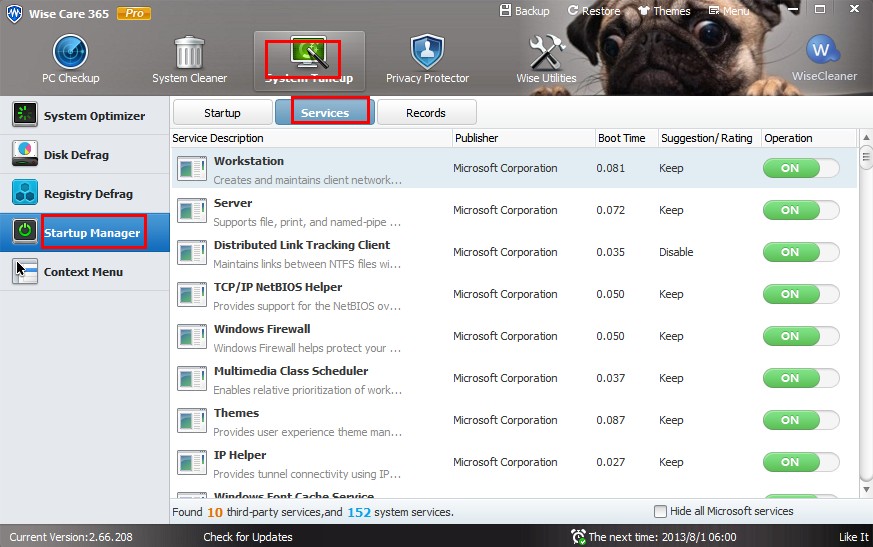873x547 pixels.
Task: Select Disk Defrag sidebar icon
Action: tap(25, 154)
